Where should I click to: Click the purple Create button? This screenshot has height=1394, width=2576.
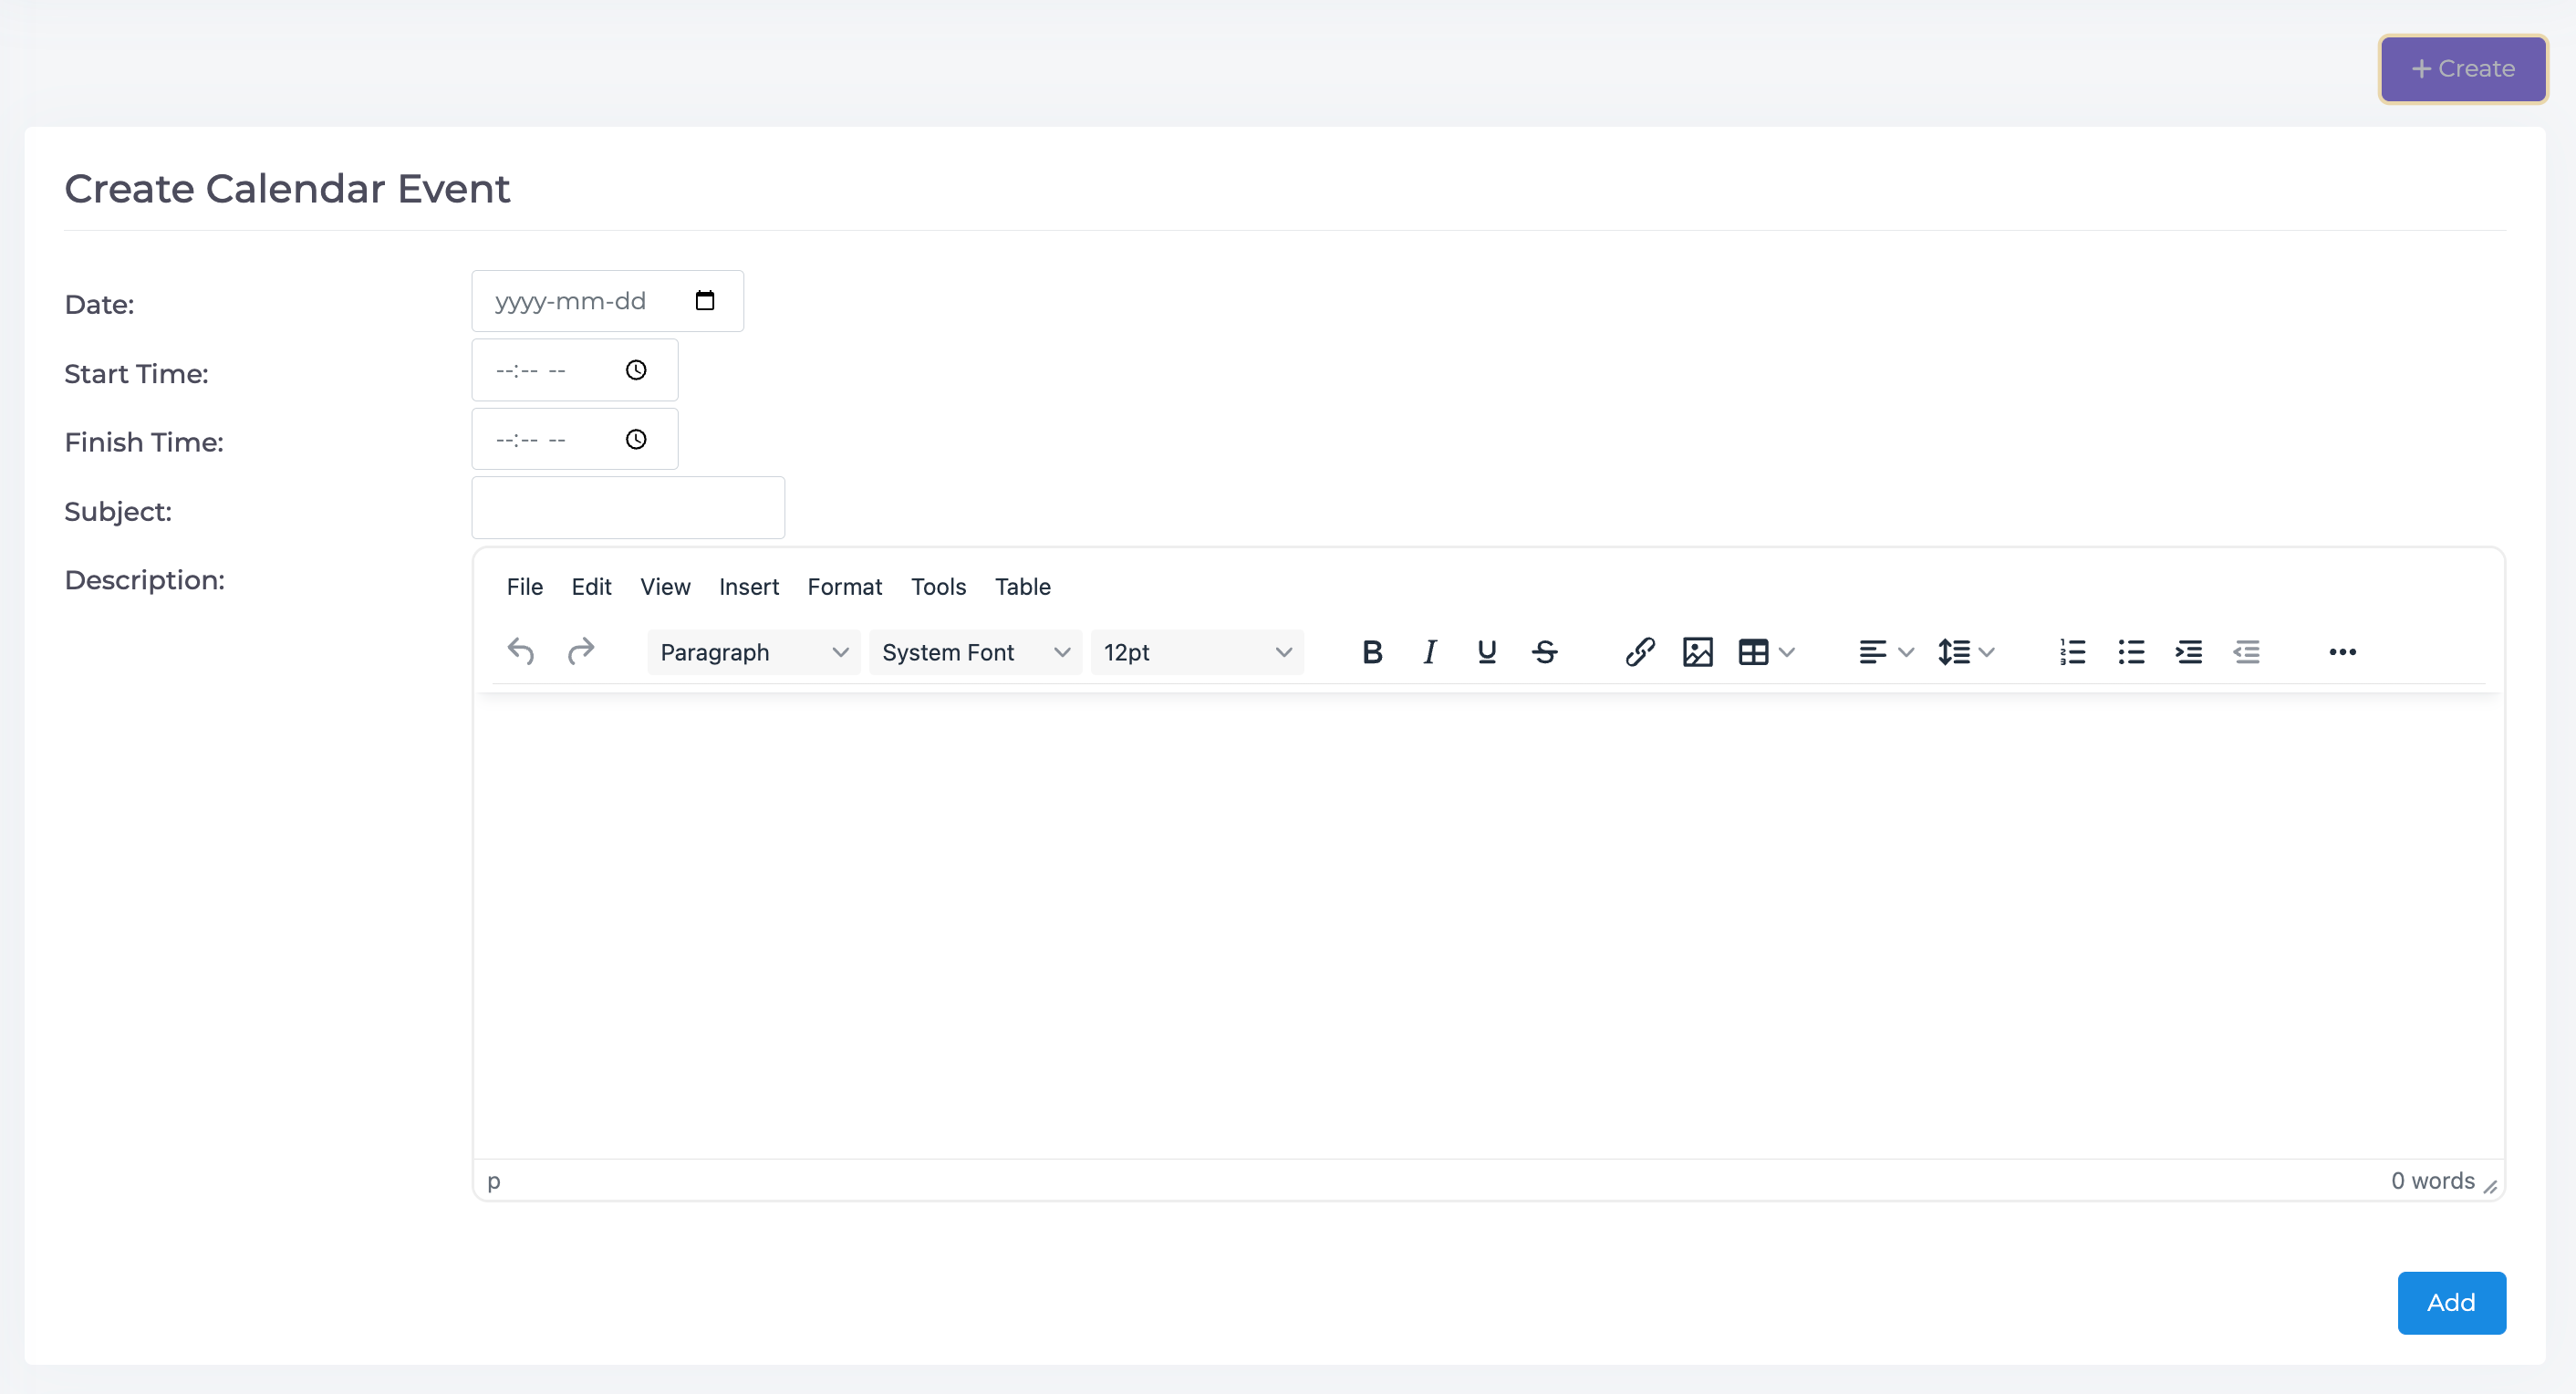(x=2462, y=69)
